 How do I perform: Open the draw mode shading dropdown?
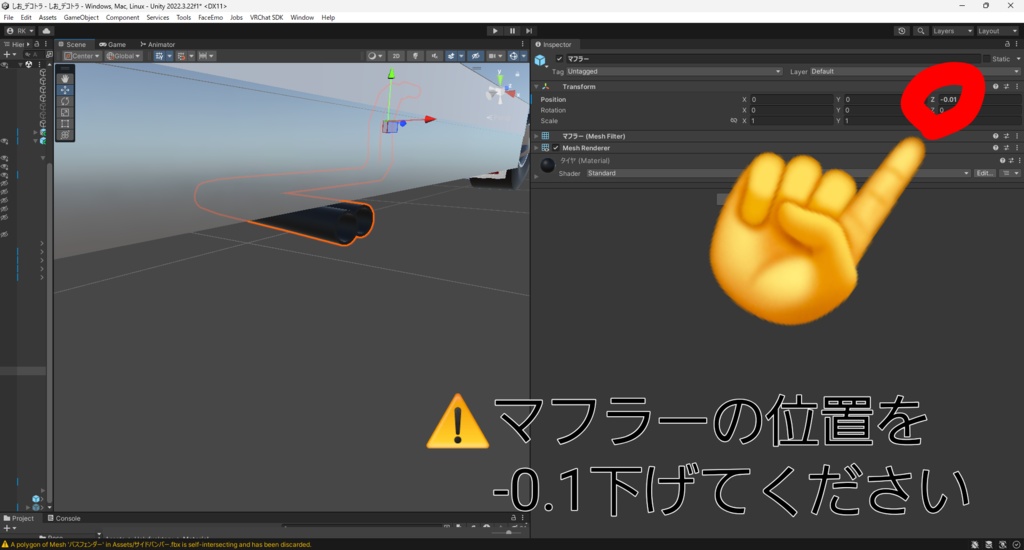374,56
